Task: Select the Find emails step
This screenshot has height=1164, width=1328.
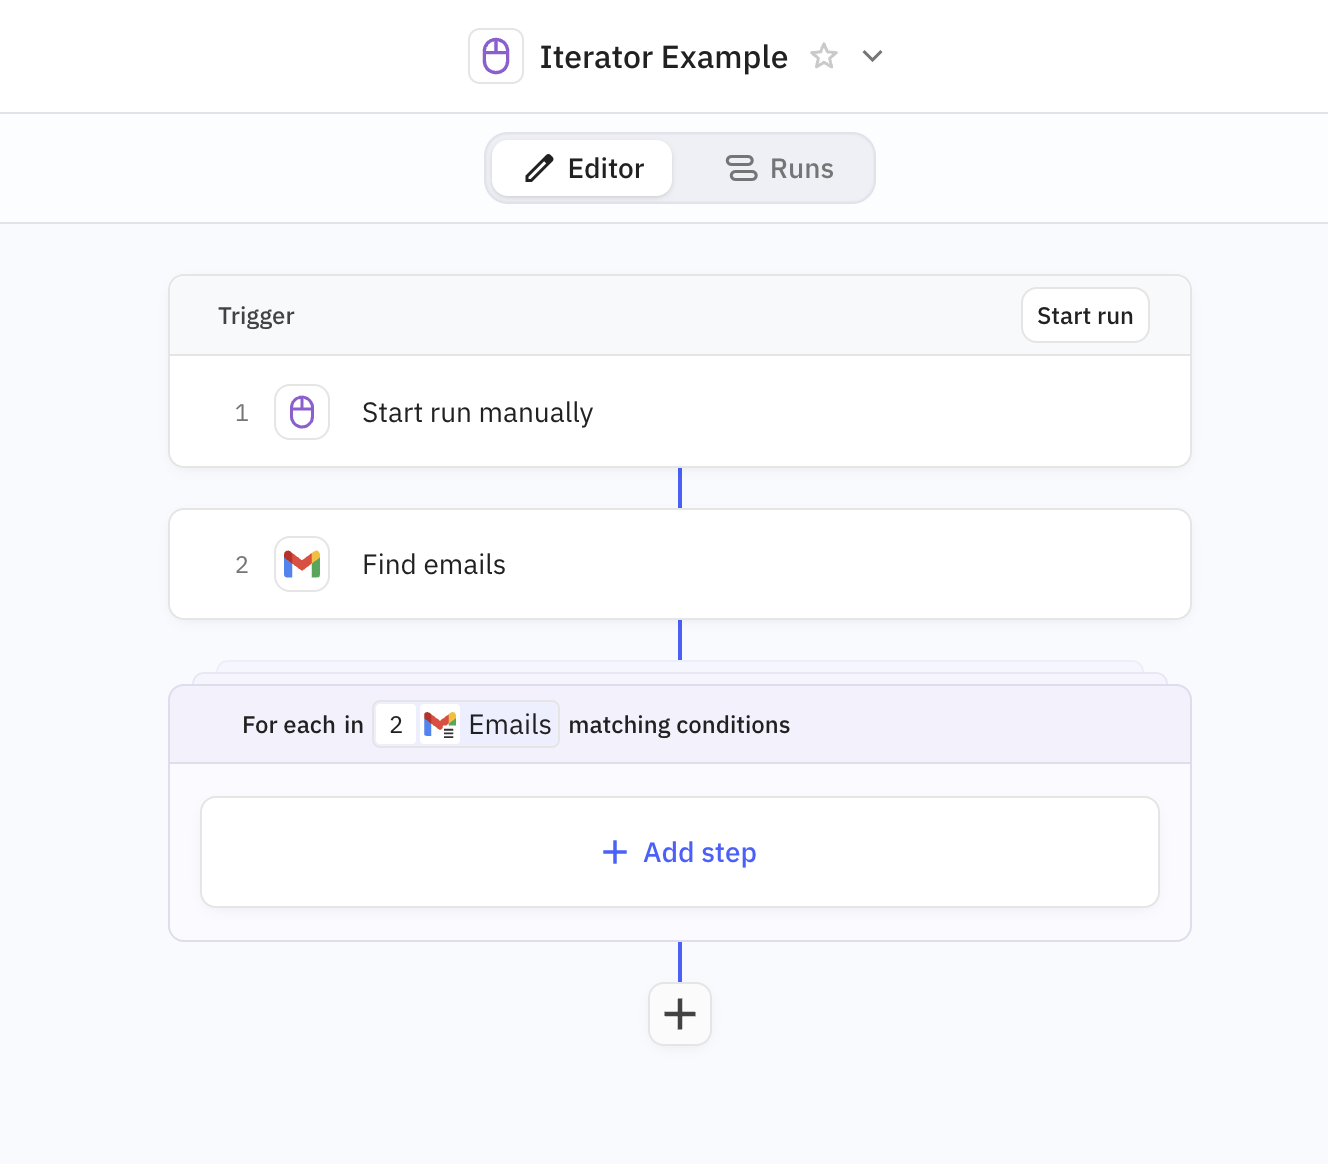Action: click(x=434, y=564)
